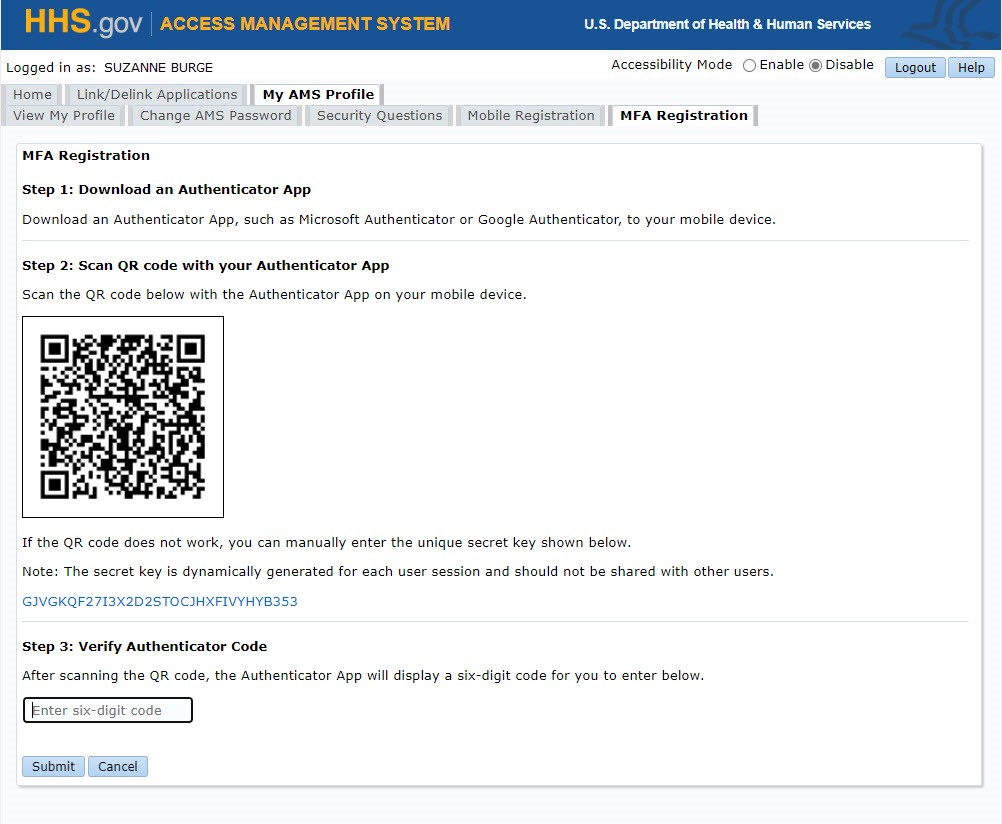The width and height of the screenshot is (1002, 824).
Task: Click the Logout button
Action: [x=914, y=67]
